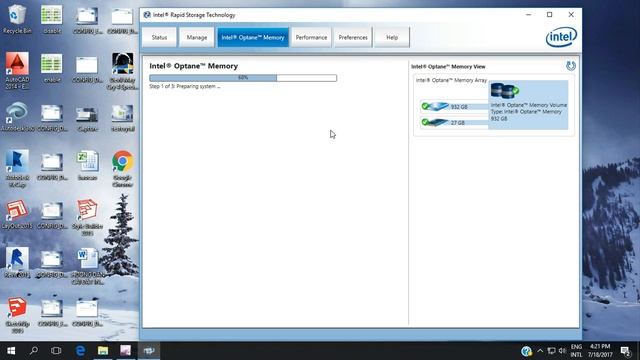
Task: Select the 932 GB disk in the array
Action: (x=454, y=107)
